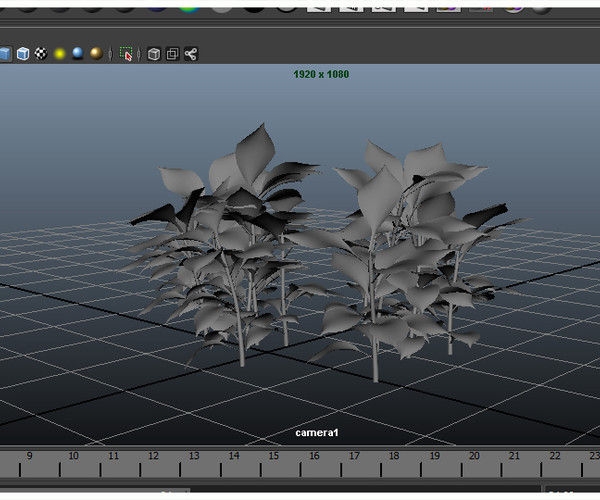
Task: Enable smooth shade all blue cube icon
Action: point(4,53)
